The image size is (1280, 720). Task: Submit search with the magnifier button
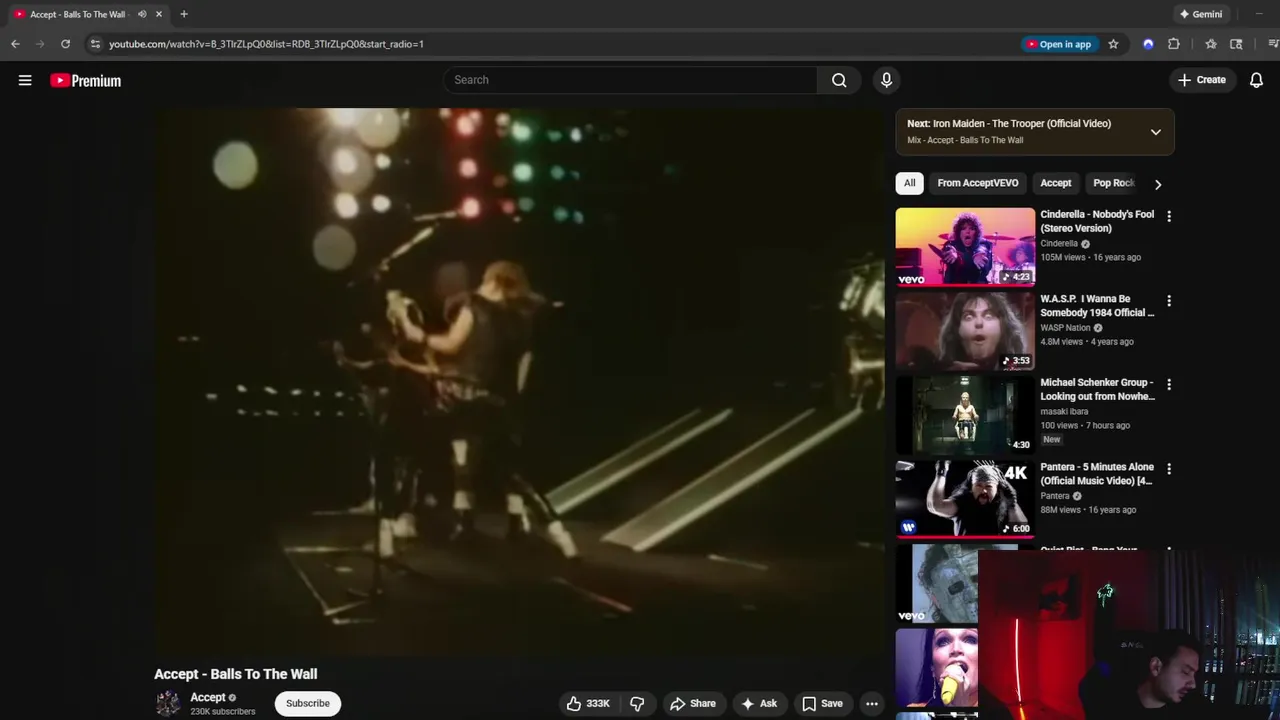click(x=839, y=80)
